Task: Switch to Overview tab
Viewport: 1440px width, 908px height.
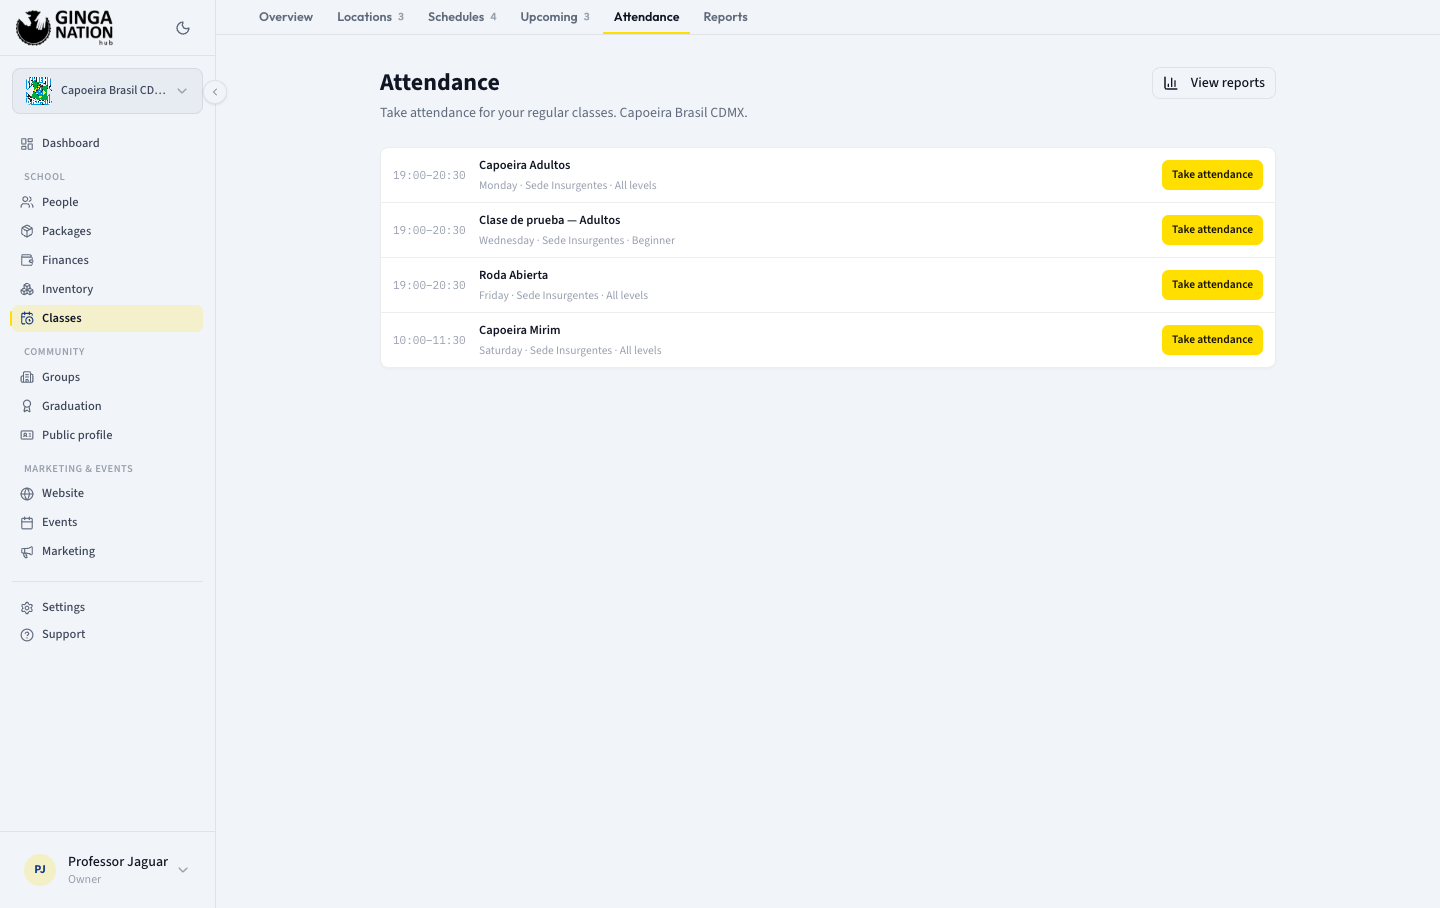Action: point(286,17)
